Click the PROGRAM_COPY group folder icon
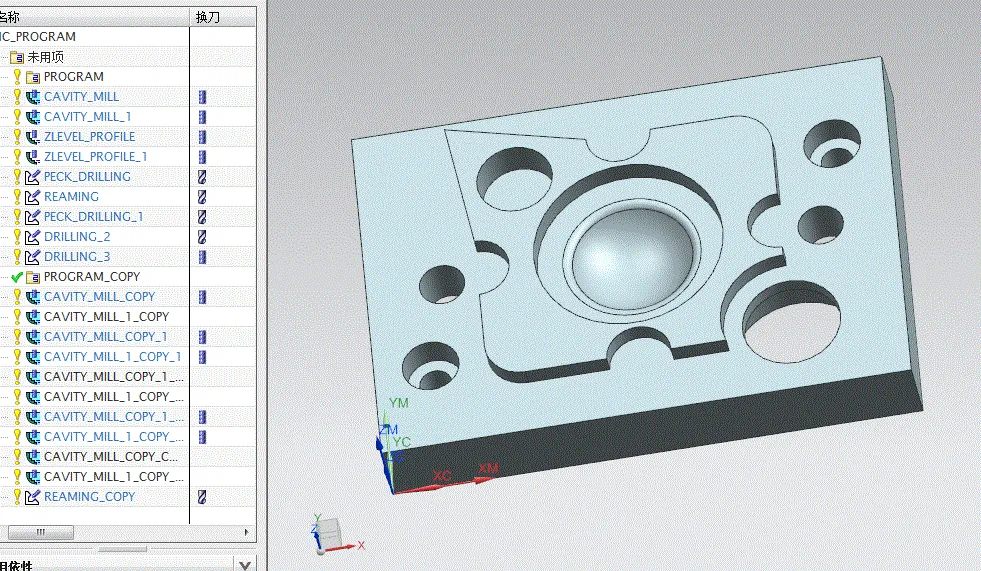 (33, 277)
